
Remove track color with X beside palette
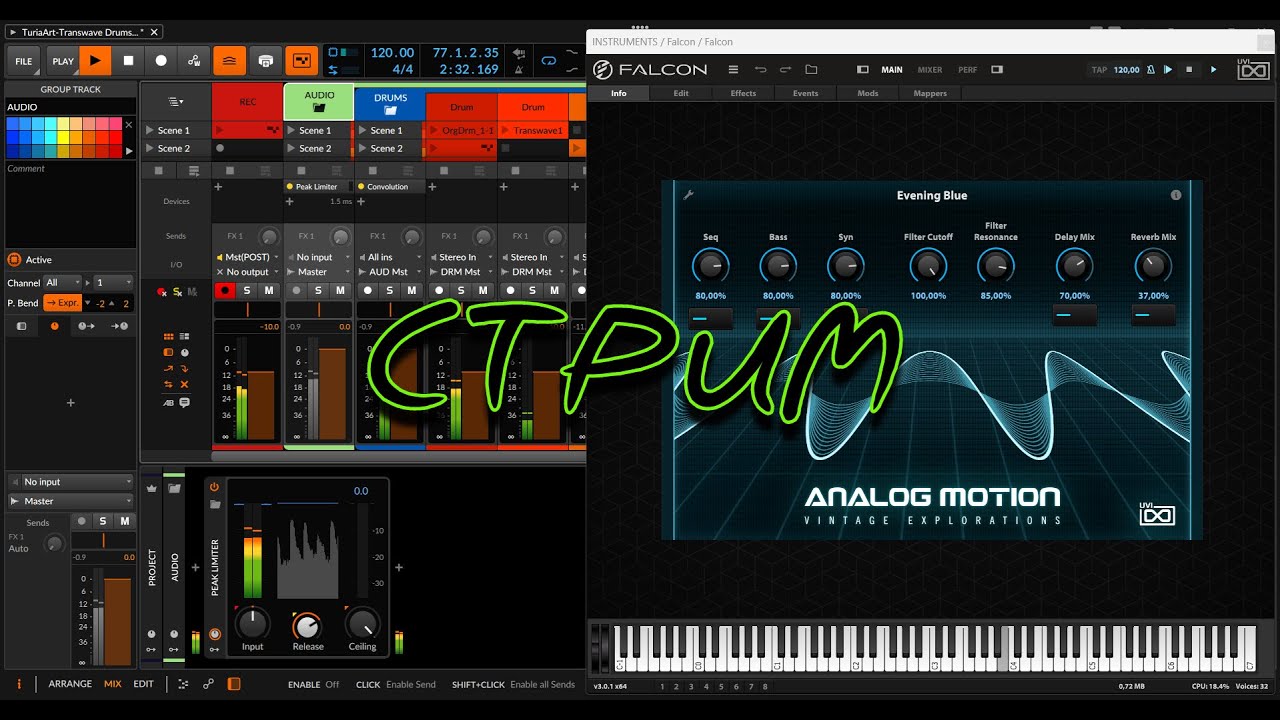128,125
